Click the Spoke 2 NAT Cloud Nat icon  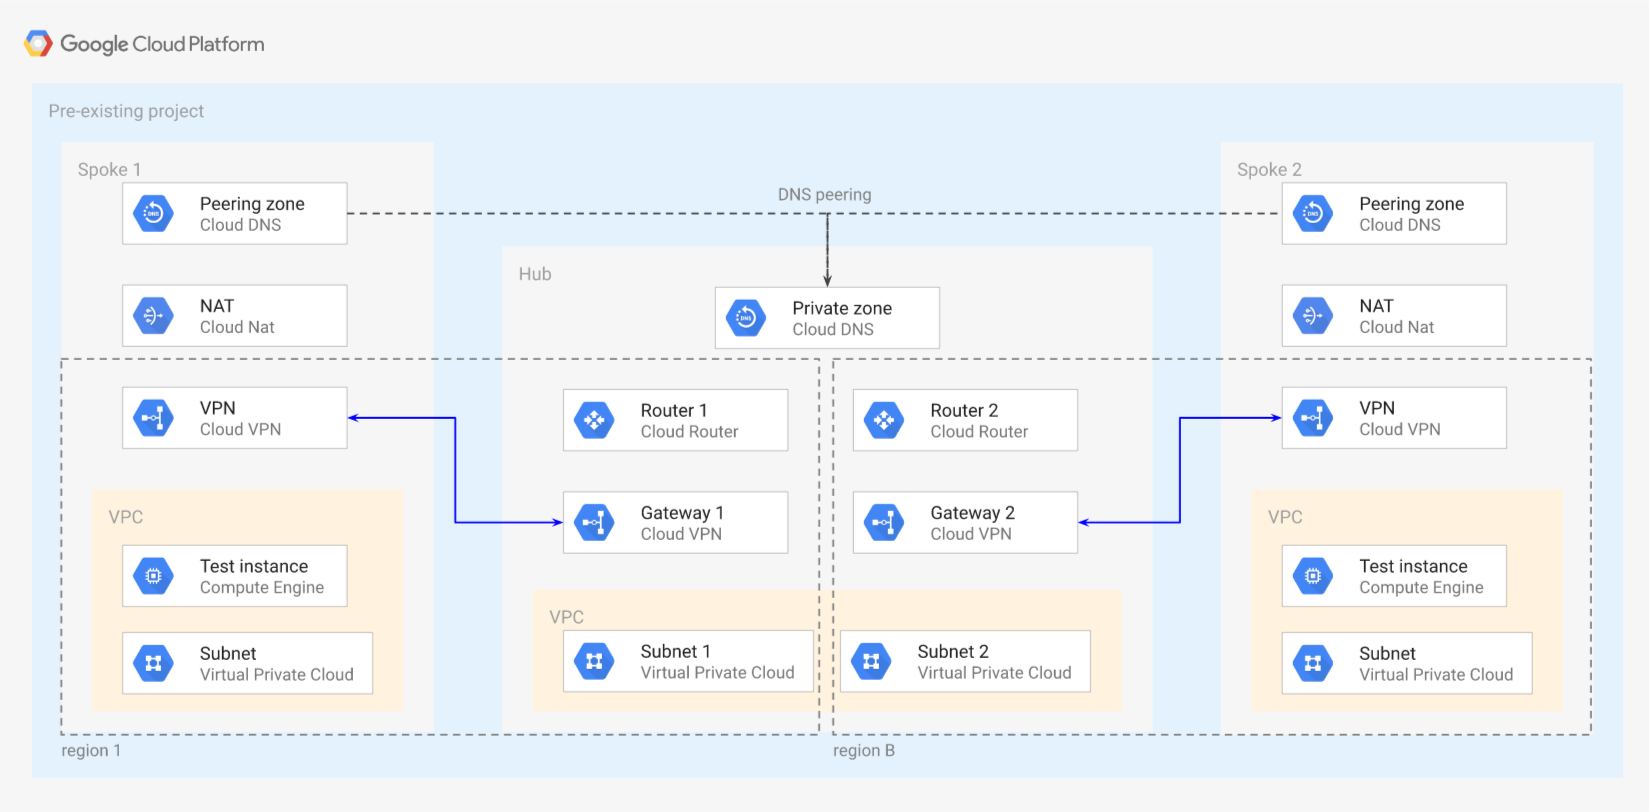[1313, 316]
